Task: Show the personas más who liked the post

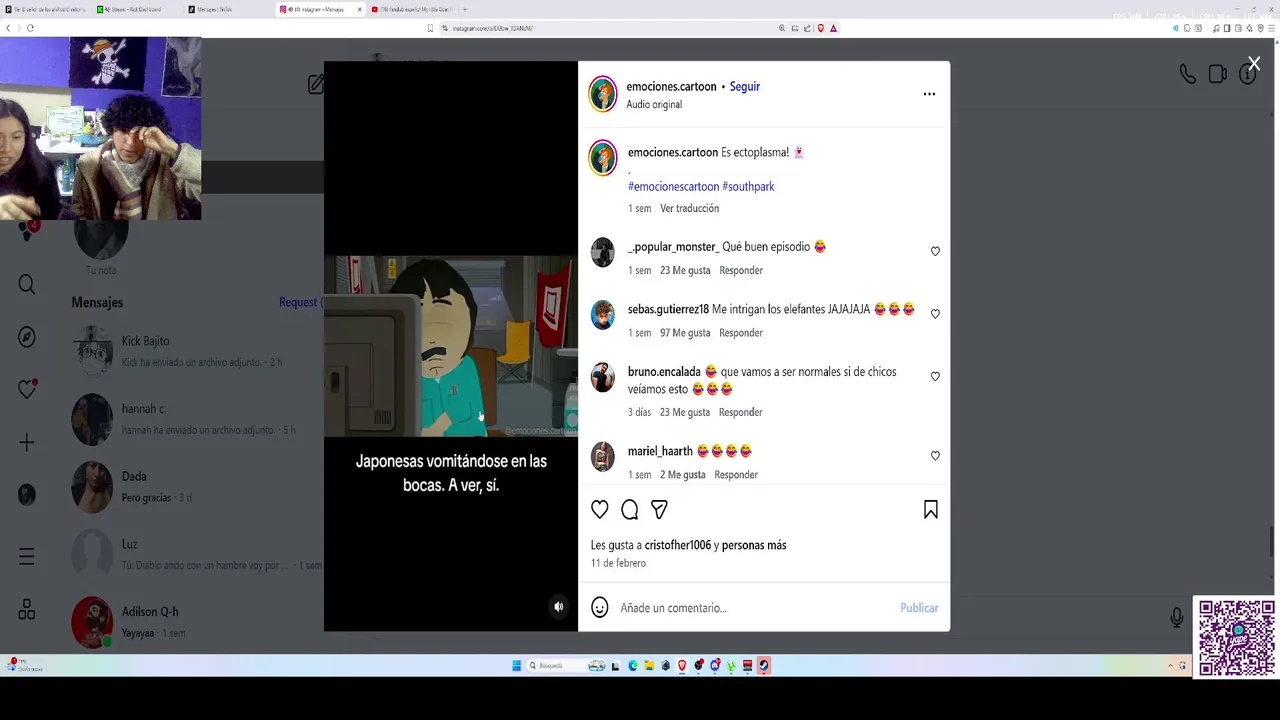Action: 754,546
